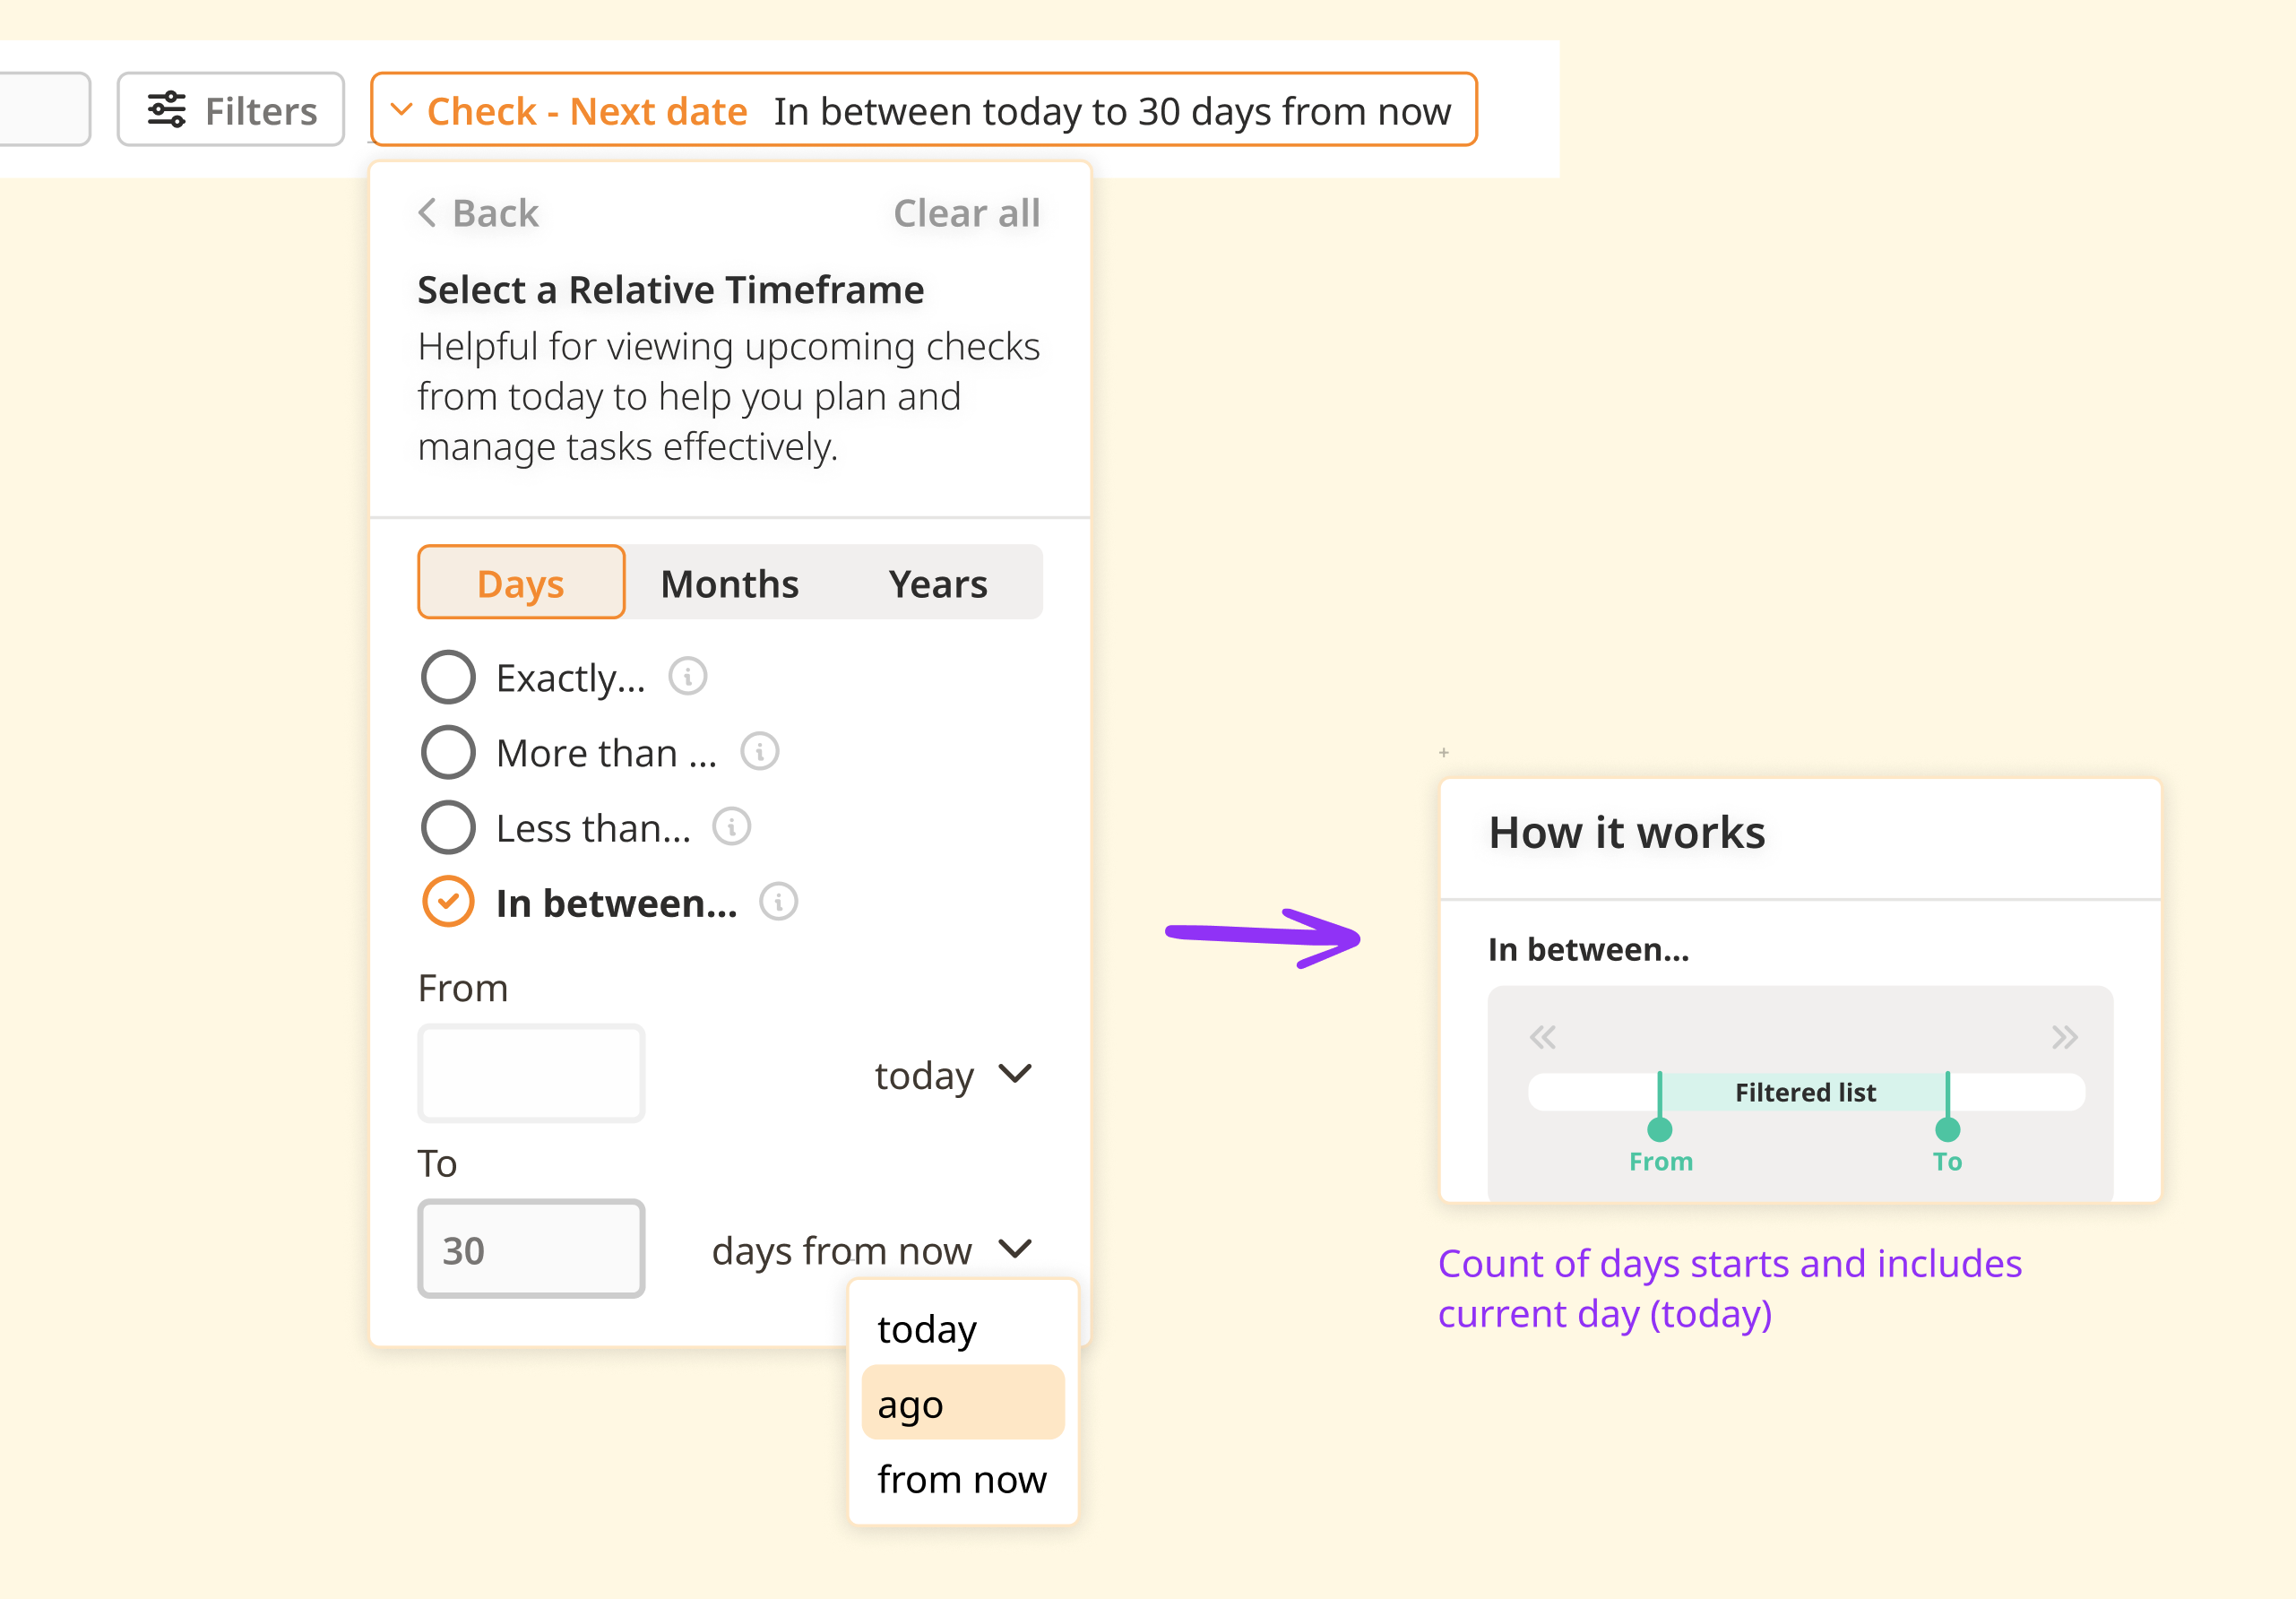
Task: Click the To handle on the timeline
Action: pyautogui.click(x=1947, y=1130)
